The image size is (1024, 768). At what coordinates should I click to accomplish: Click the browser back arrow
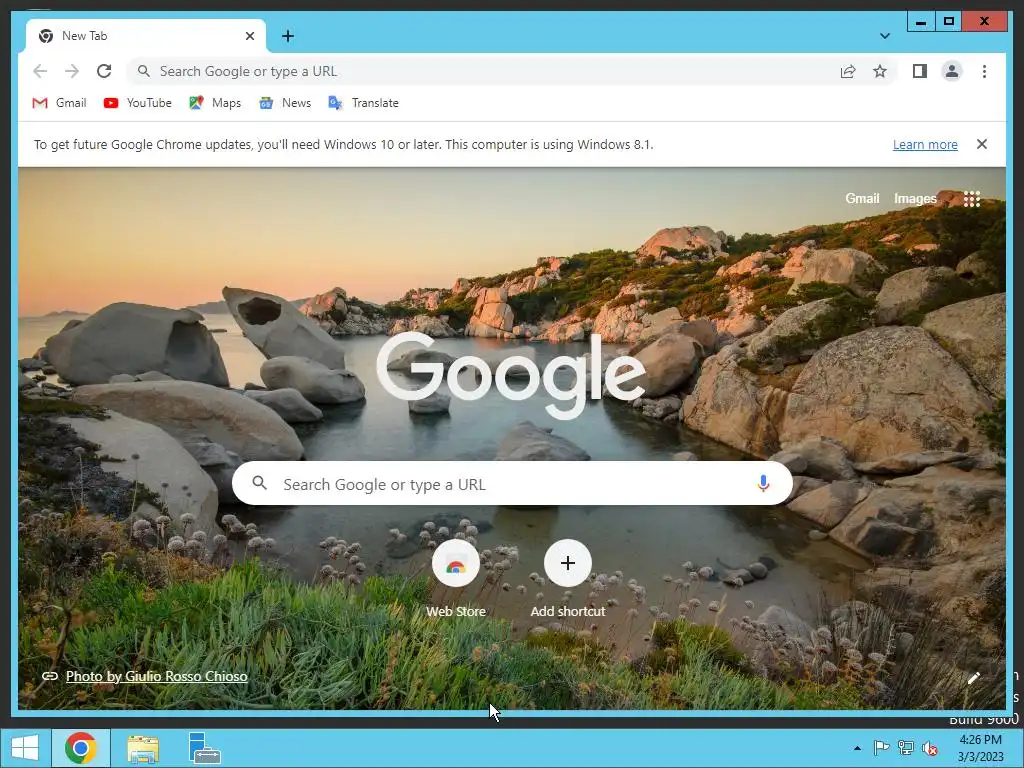tap(40, 71)
